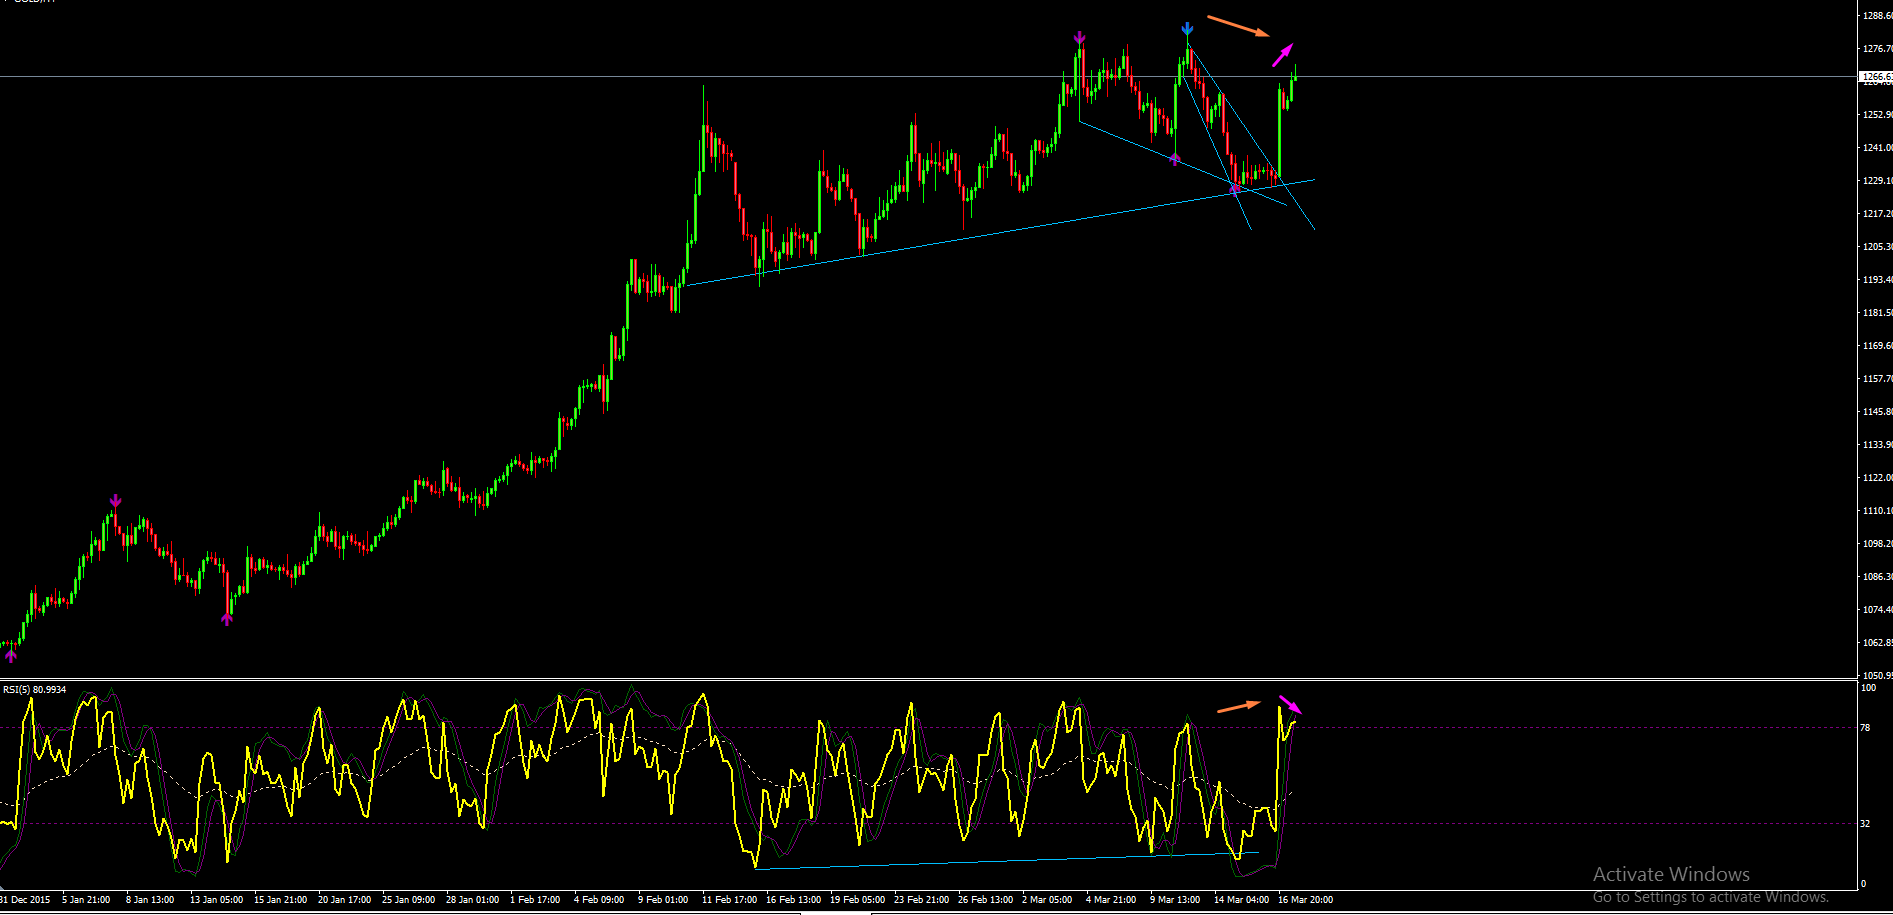Select the purple up arrow below the mid-January low
The width and height of the screenshot is (1893, 915).
click(x=227, y=619)
